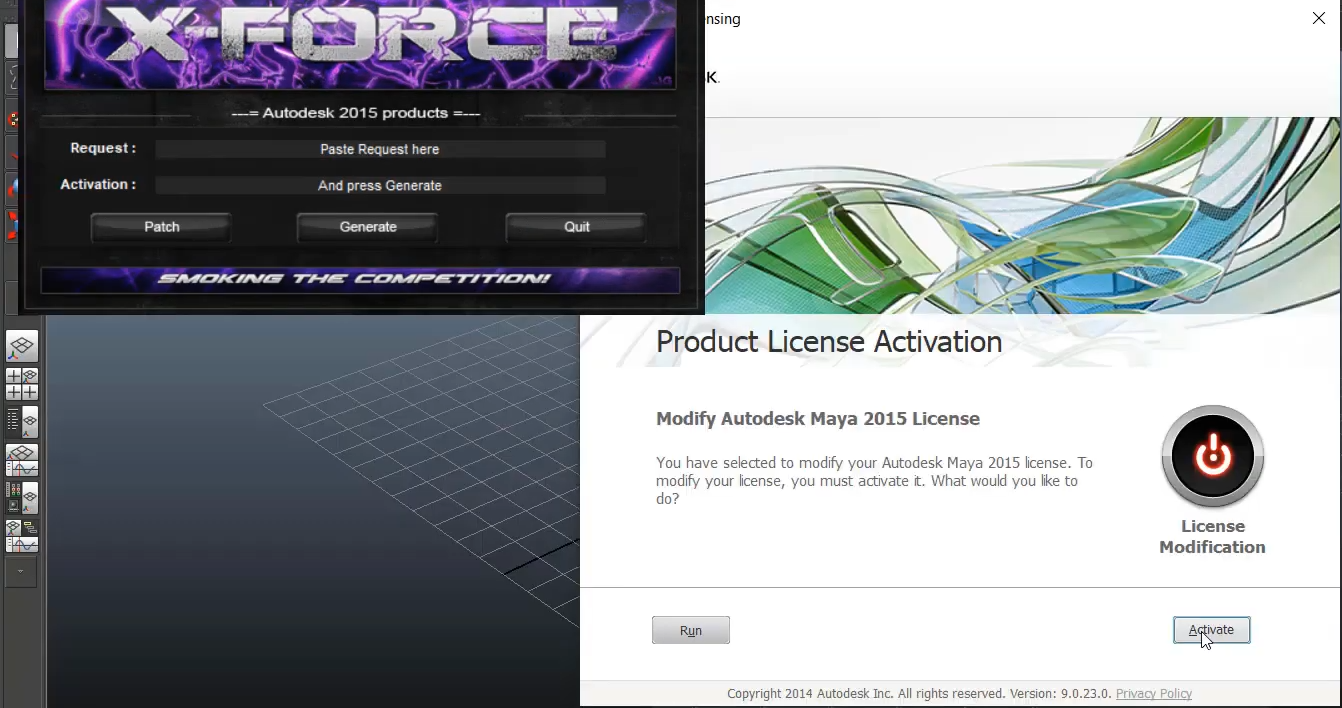
Task: Switch to Single Perspective View layout
Action: [22, 347]
